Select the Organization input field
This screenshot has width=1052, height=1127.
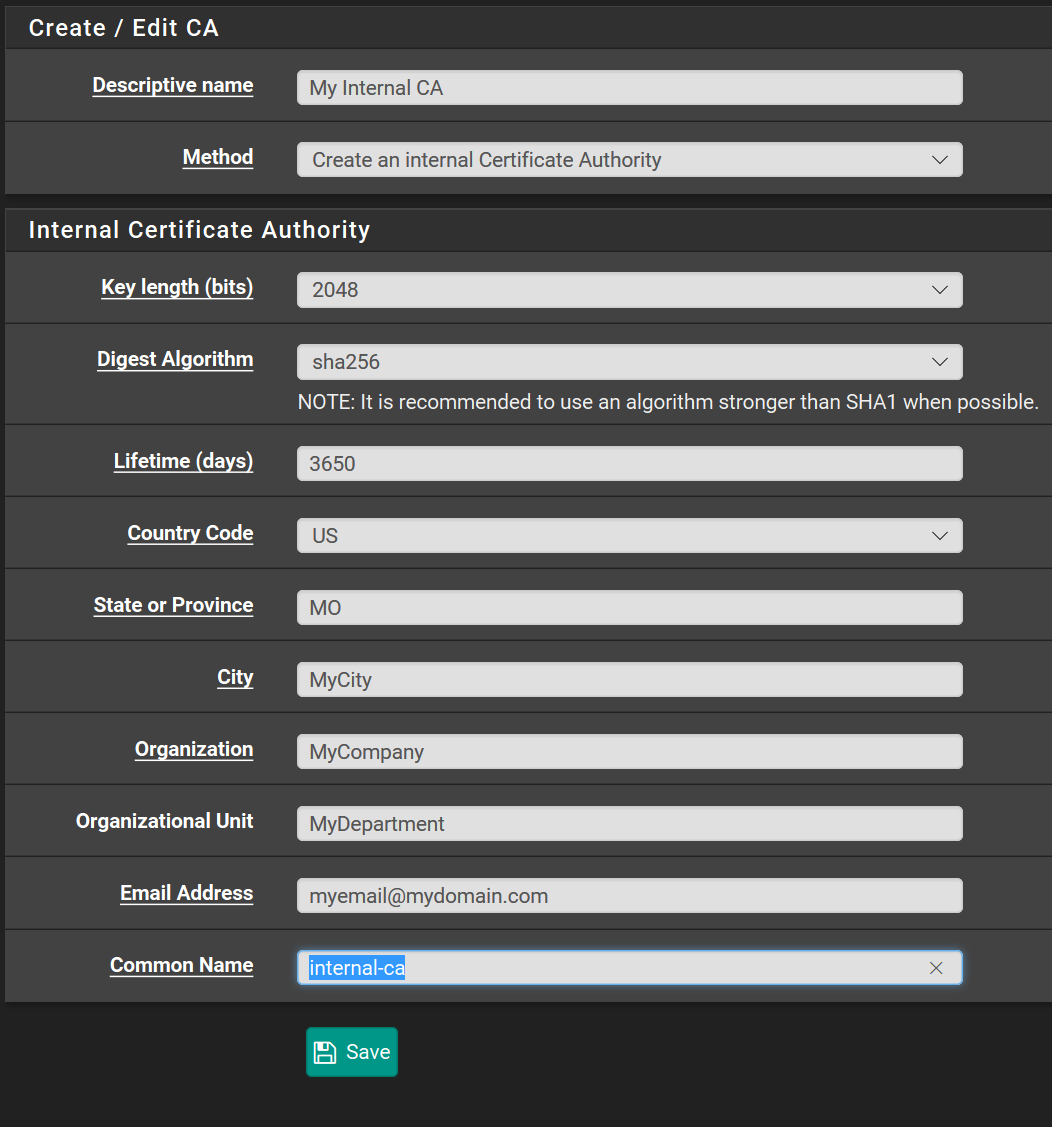629,752
